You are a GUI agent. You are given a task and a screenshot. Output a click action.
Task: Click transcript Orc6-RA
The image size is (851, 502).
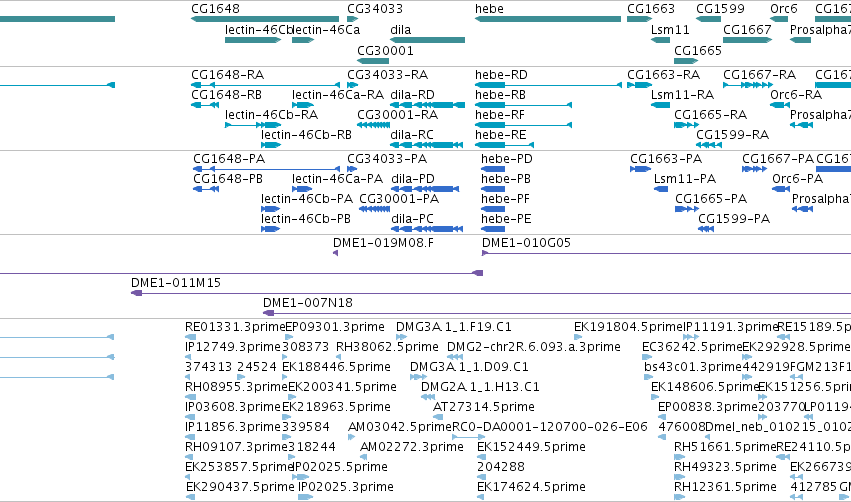(x=796, y=95)
